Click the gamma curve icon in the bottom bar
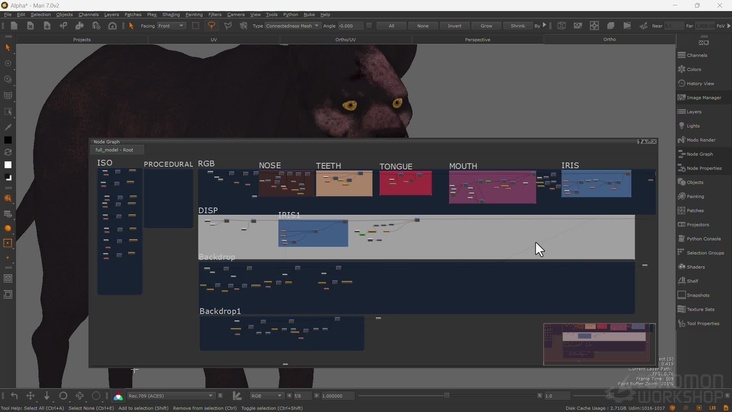732x412 pixels. (237, 396)
